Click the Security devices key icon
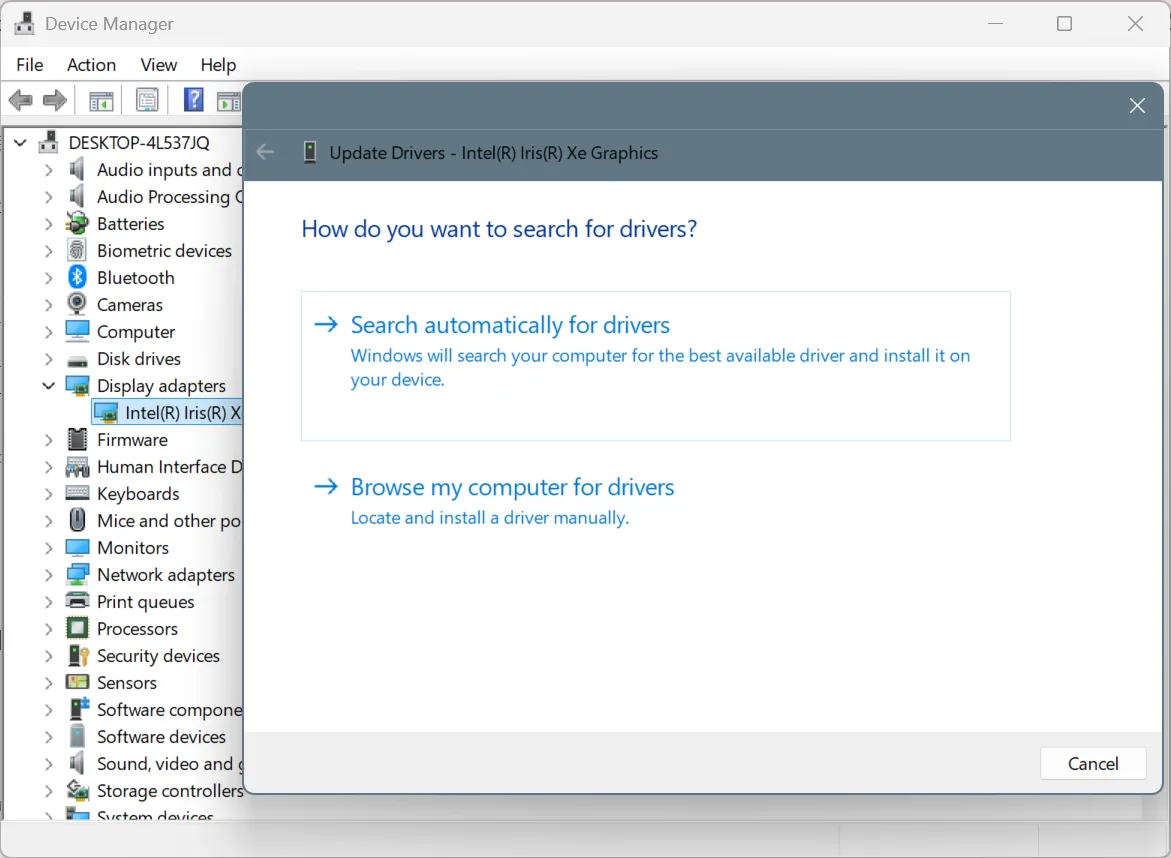This screenshot has height=858, width=1171. coord(78,655)
